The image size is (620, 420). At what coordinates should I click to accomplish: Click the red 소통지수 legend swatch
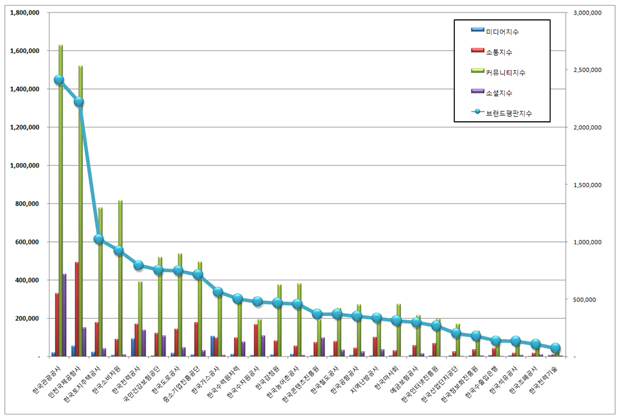click(x=478, y=50)
